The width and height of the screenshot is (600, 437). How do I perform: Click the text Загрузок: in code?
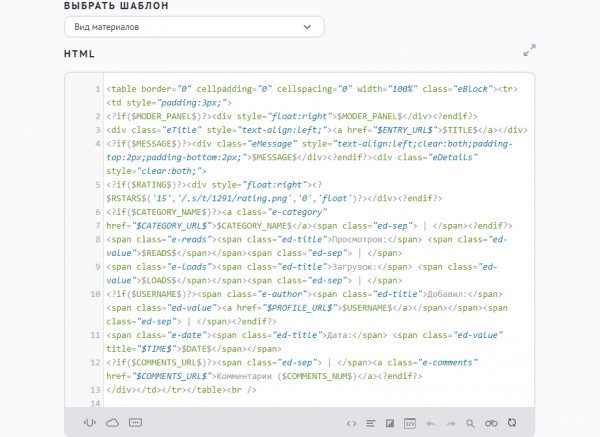pyautogui.click(x=355, y=267)
